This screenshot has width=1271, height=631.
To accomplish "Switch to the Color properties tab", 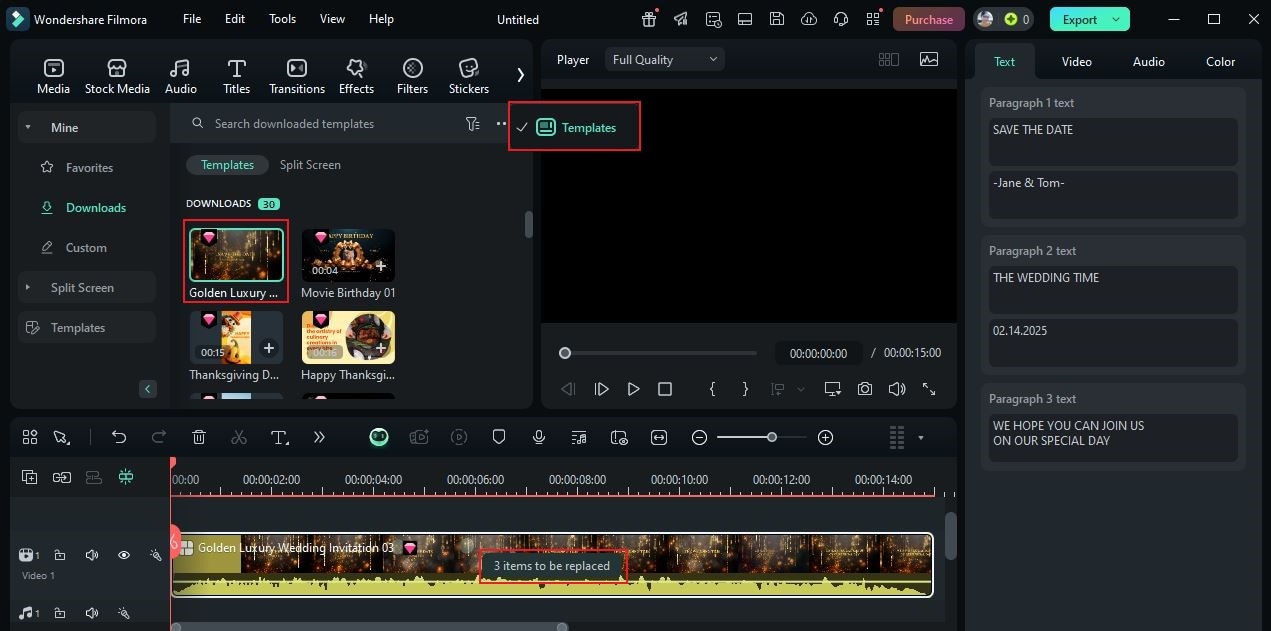I will [x=1220, y=61].
